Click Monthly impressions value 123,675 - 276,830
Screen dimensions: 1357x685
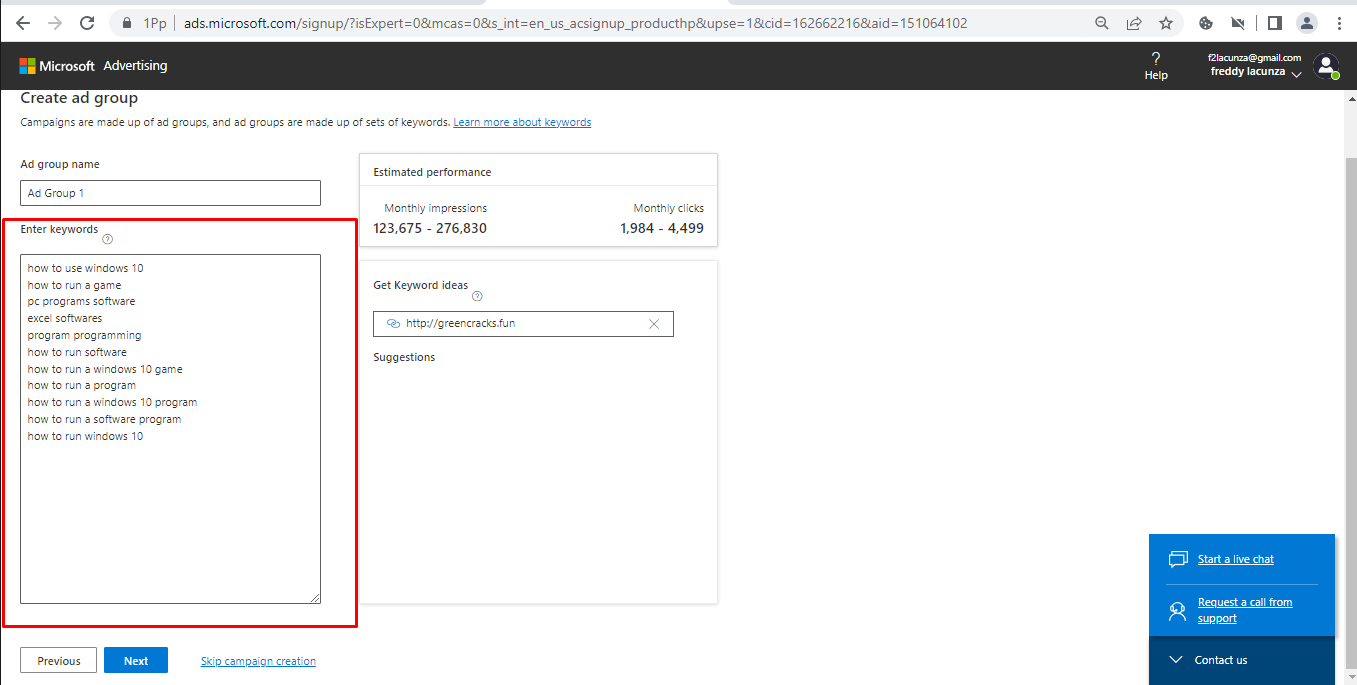pos(430,228)
